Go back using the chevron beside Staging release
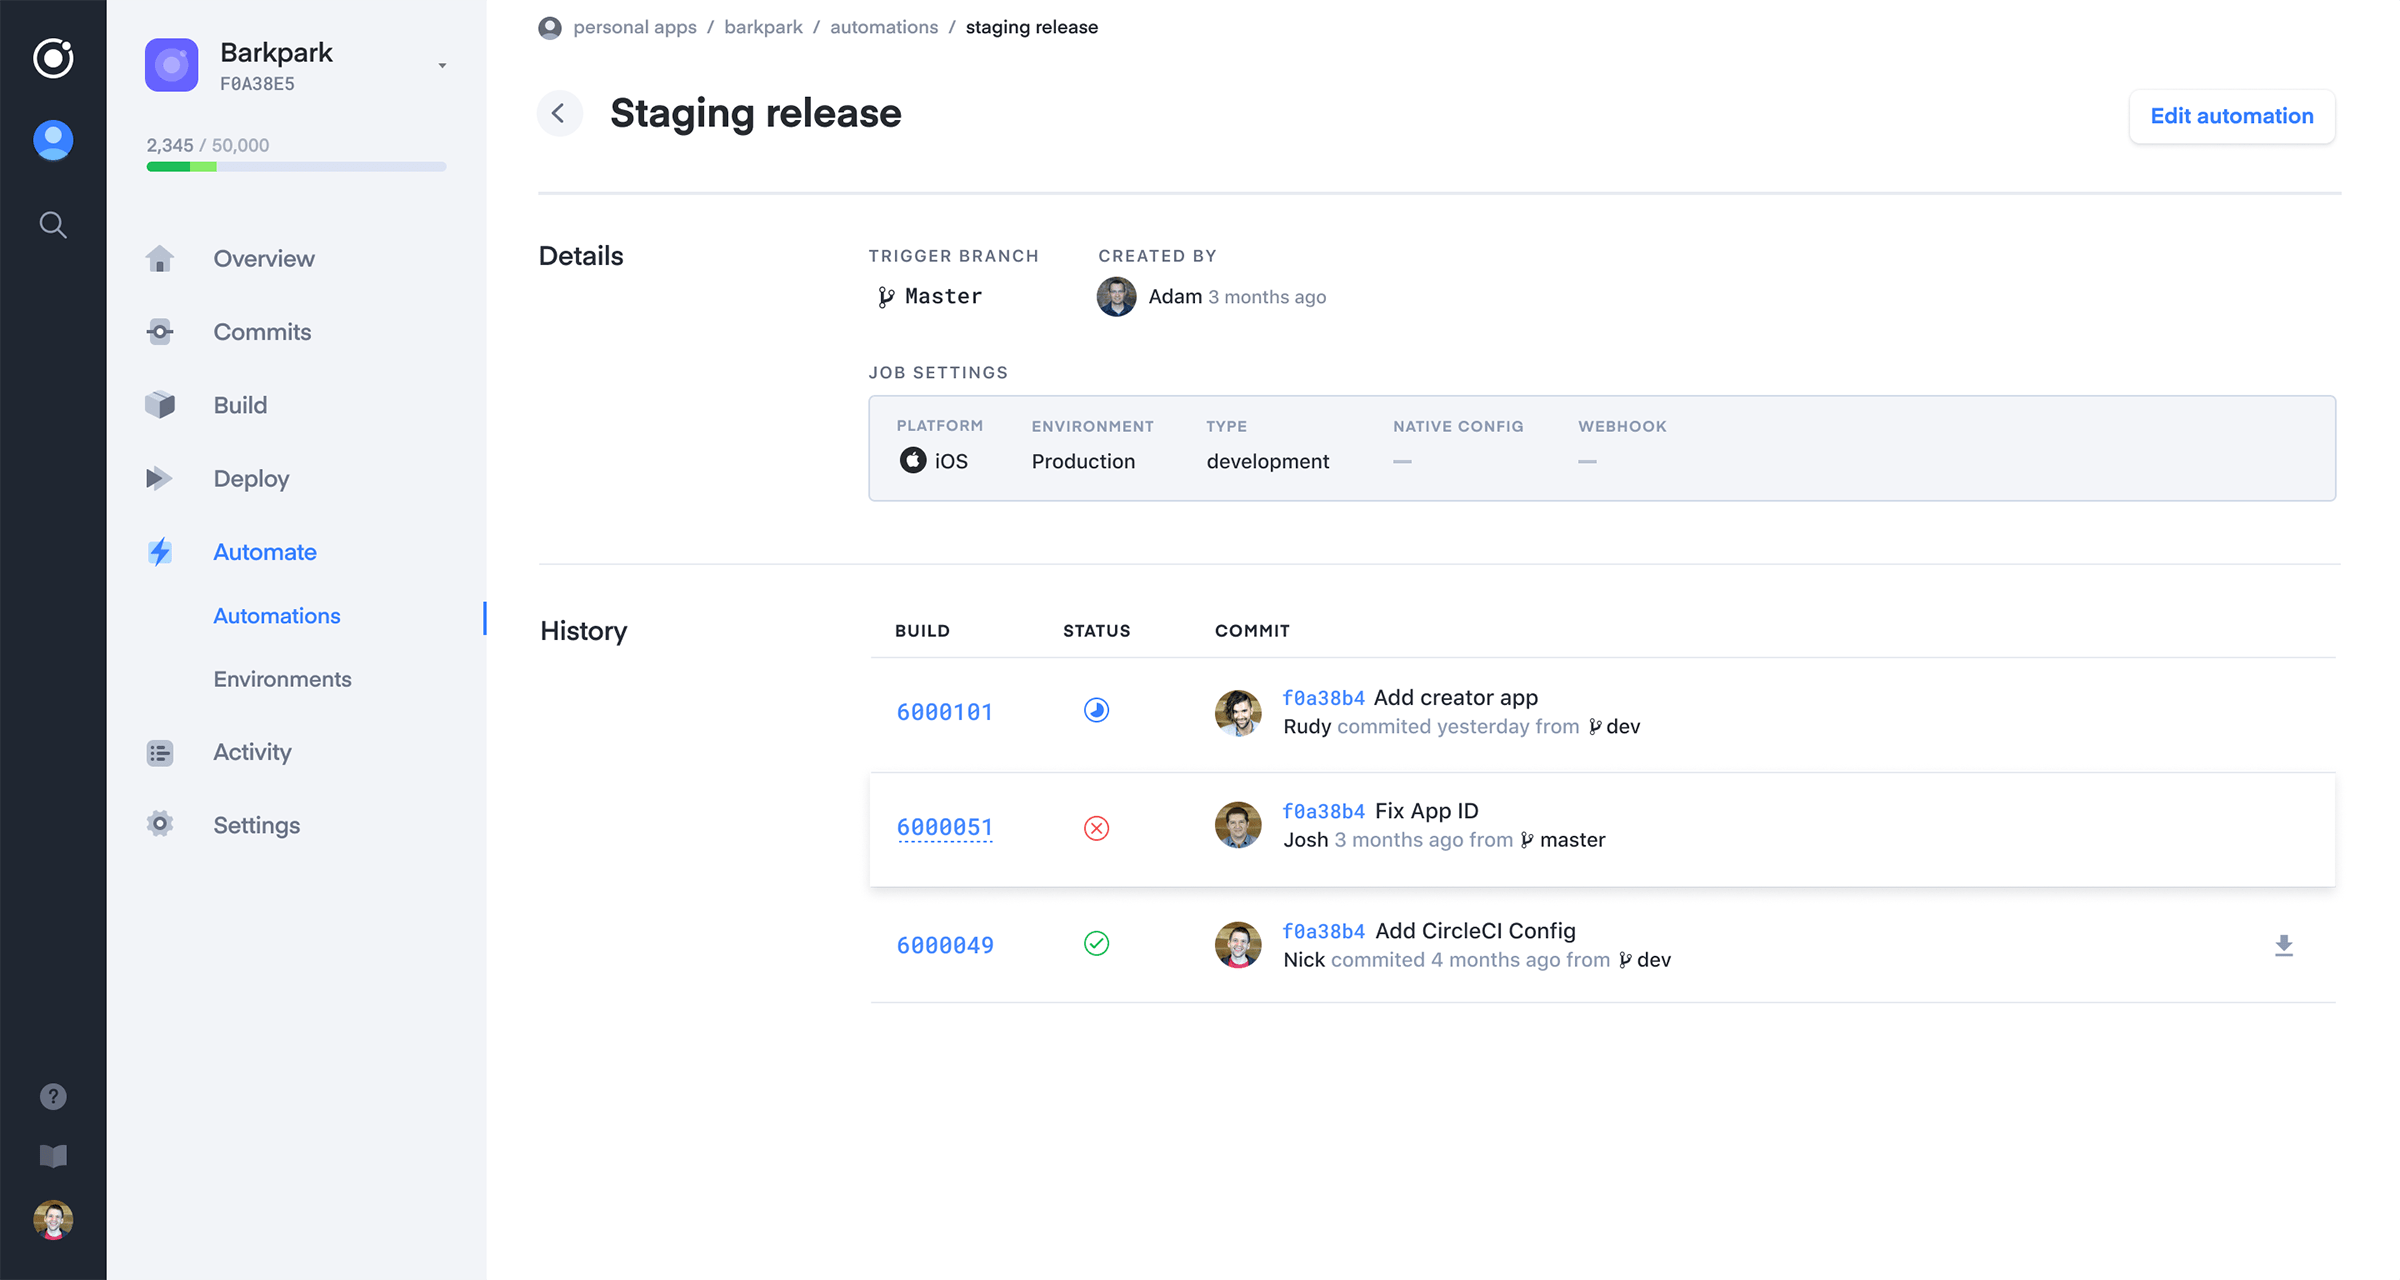 click(559, 114)
